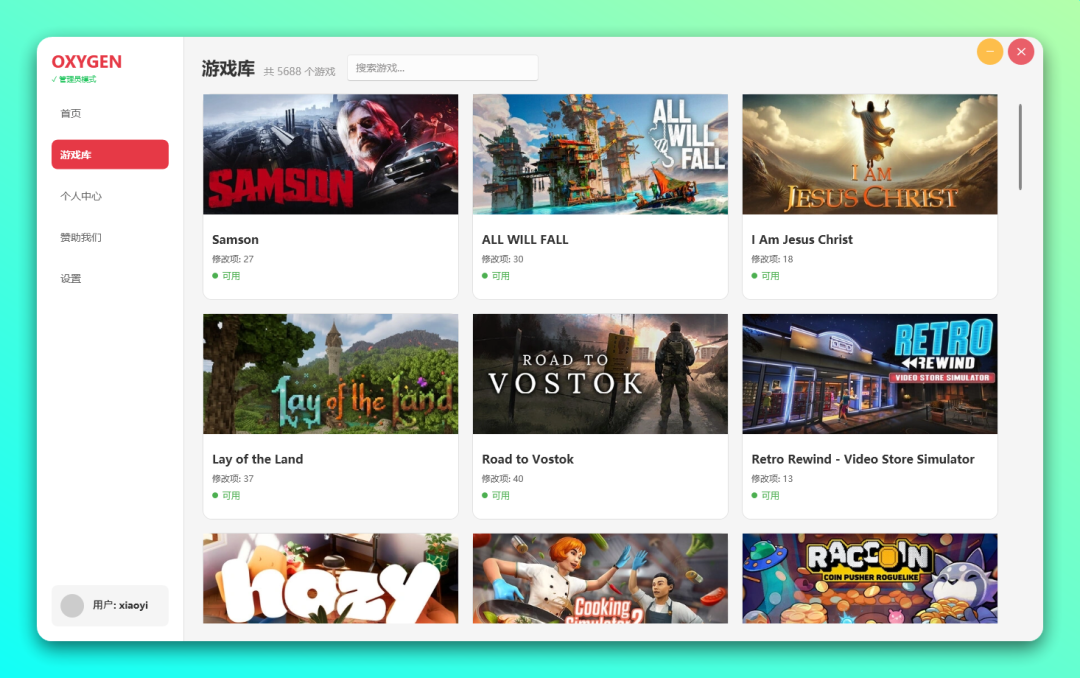Viewport: 1080px width, 678px height.
Task: Click the yellow minimize circle button
Action: pos(990,52)
